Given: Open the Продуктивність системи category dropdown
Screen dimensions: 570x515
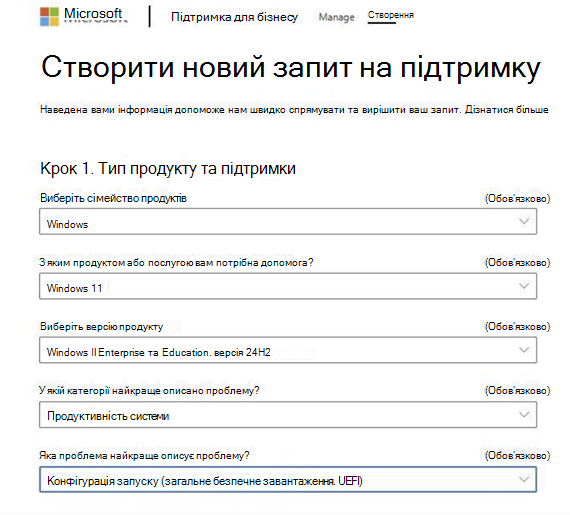Looking at the screenshot, I should [288, 414].
